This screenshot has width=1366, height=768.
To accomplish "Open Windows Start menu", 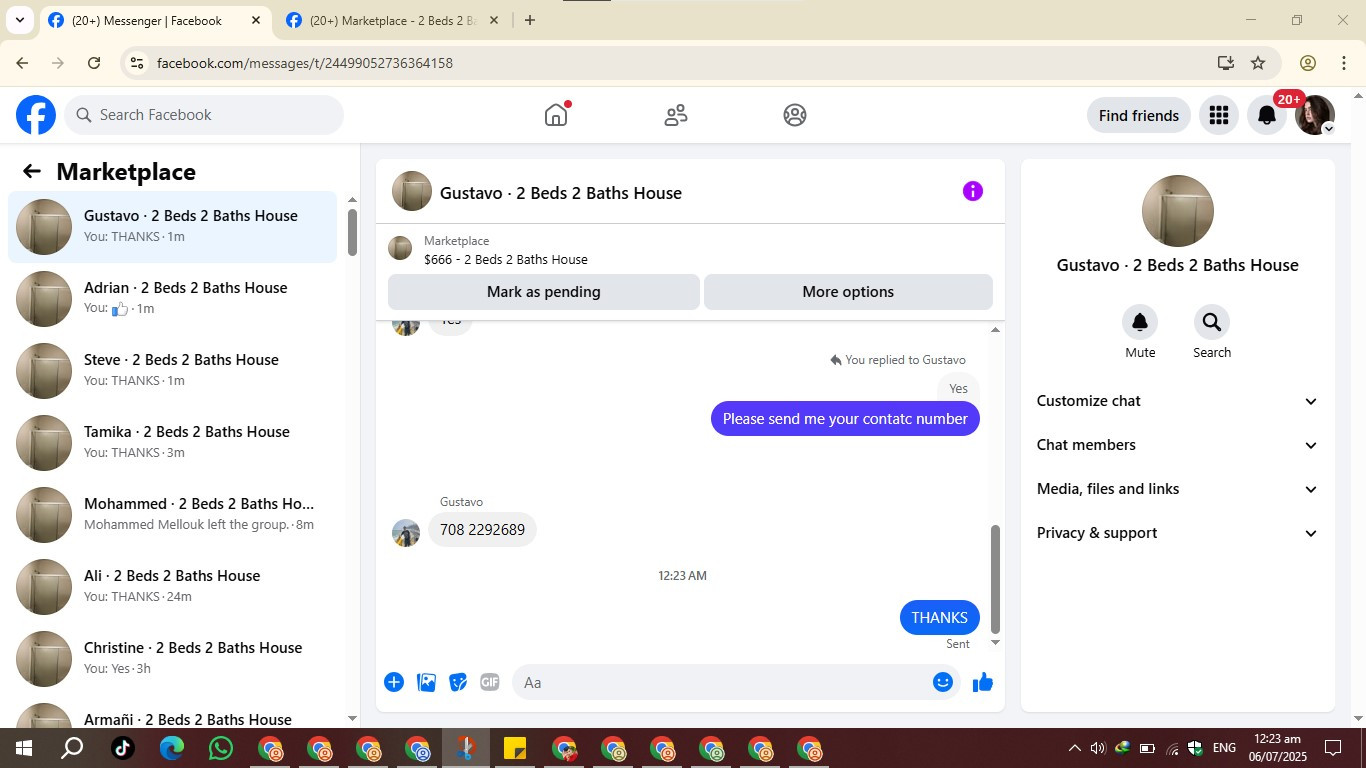I will tap(24, 748).
